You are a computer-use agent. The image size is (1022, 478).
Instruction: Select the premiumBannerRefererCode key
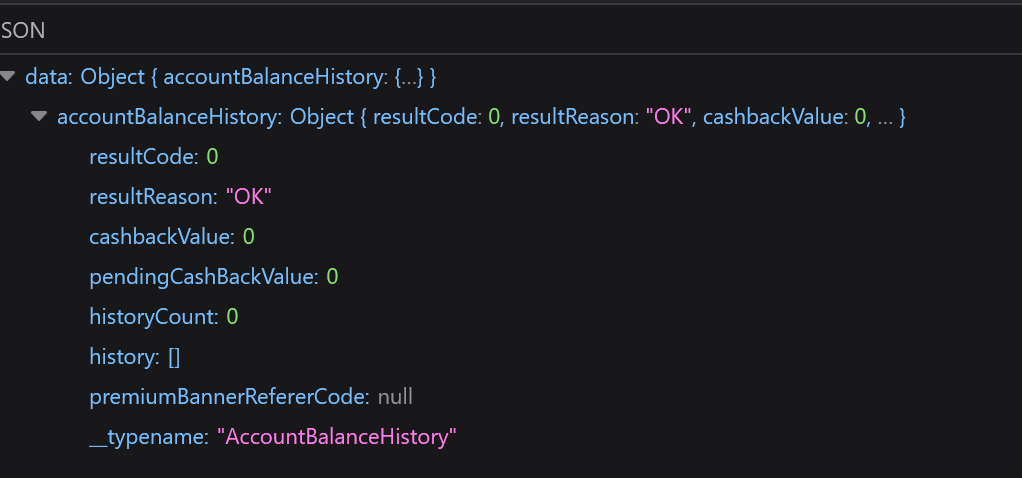pos(229,396)
